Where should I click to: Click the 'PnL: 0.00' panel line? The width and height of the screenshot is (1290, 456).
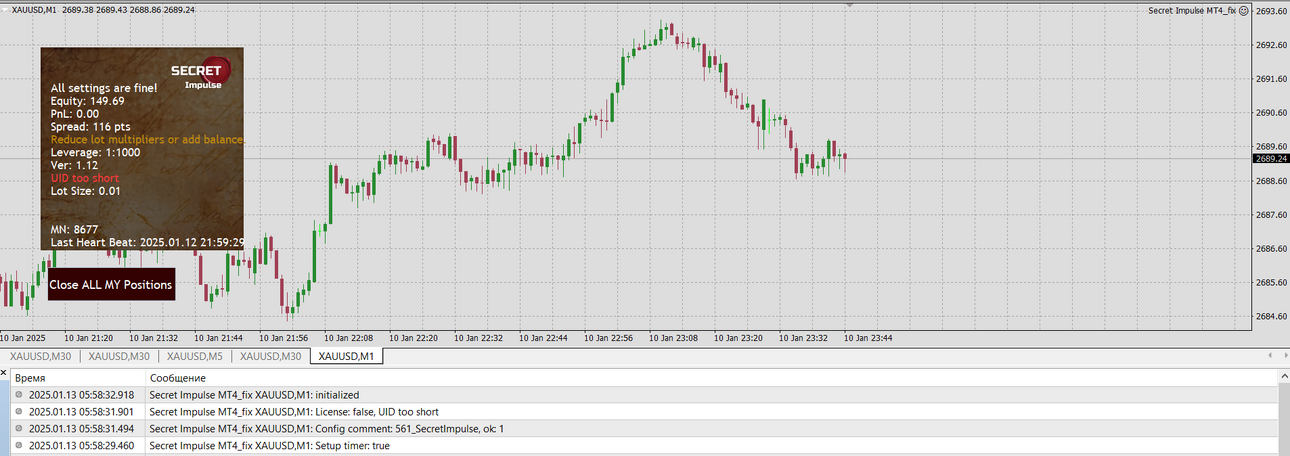click(75, 114)
